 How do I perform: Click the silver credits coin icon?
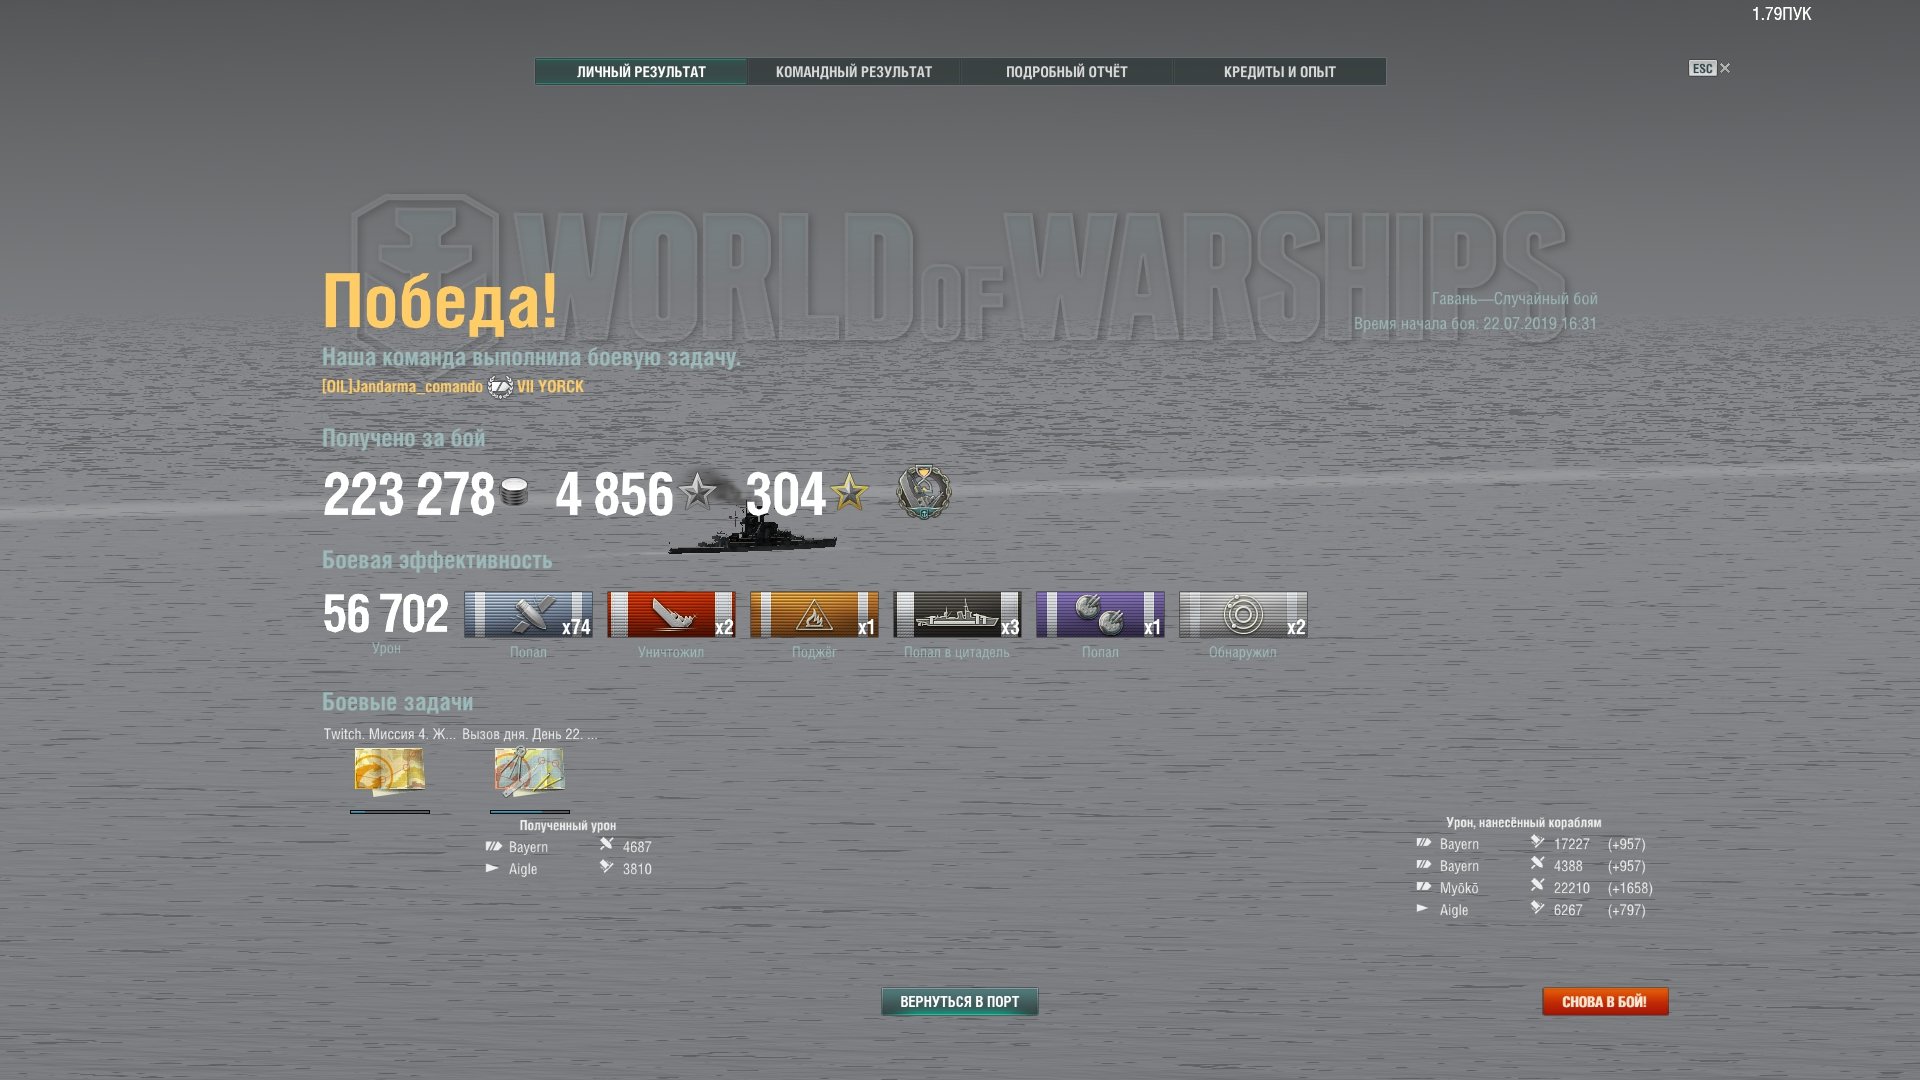click(514, 492)
